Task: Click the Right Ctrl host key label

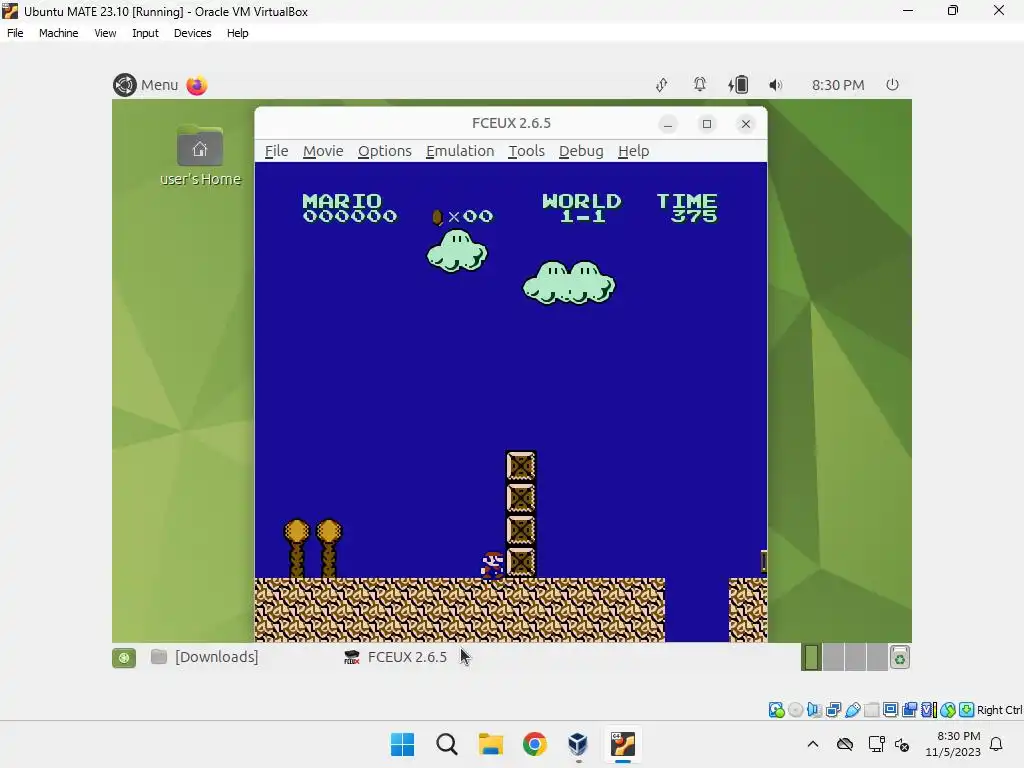Action: point(999,710)
